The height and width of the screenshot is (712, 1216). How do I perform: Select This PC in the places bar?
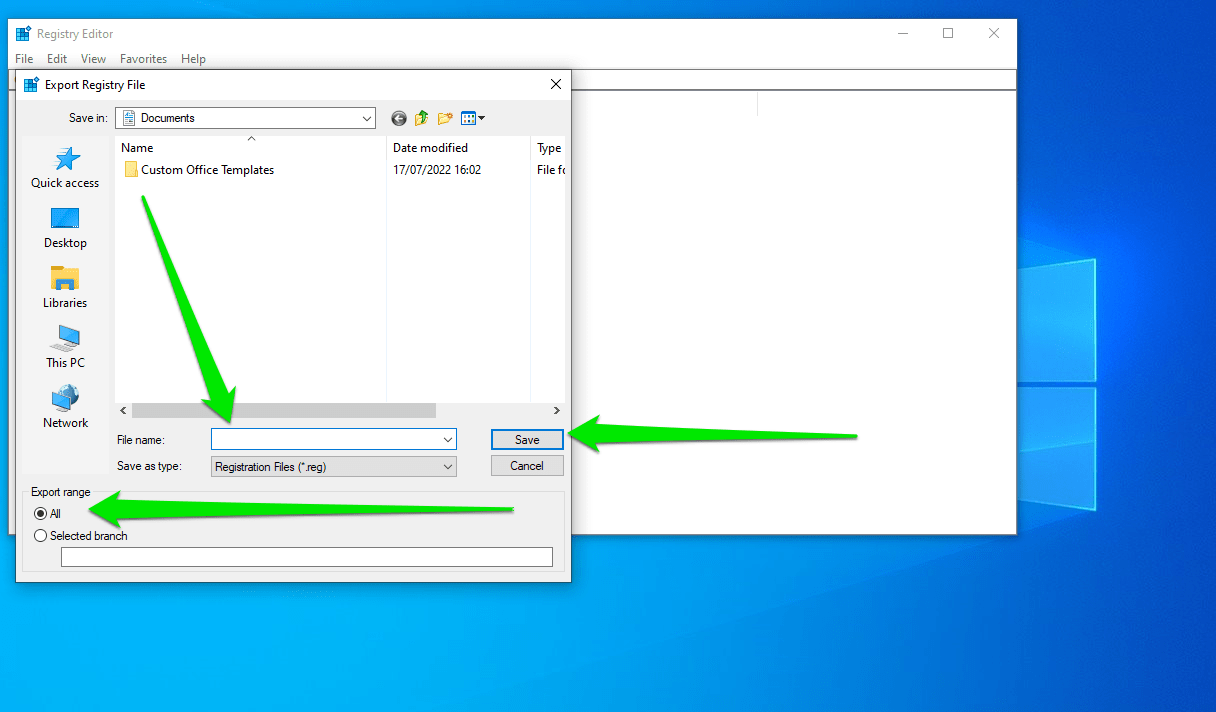pos(65,347)
